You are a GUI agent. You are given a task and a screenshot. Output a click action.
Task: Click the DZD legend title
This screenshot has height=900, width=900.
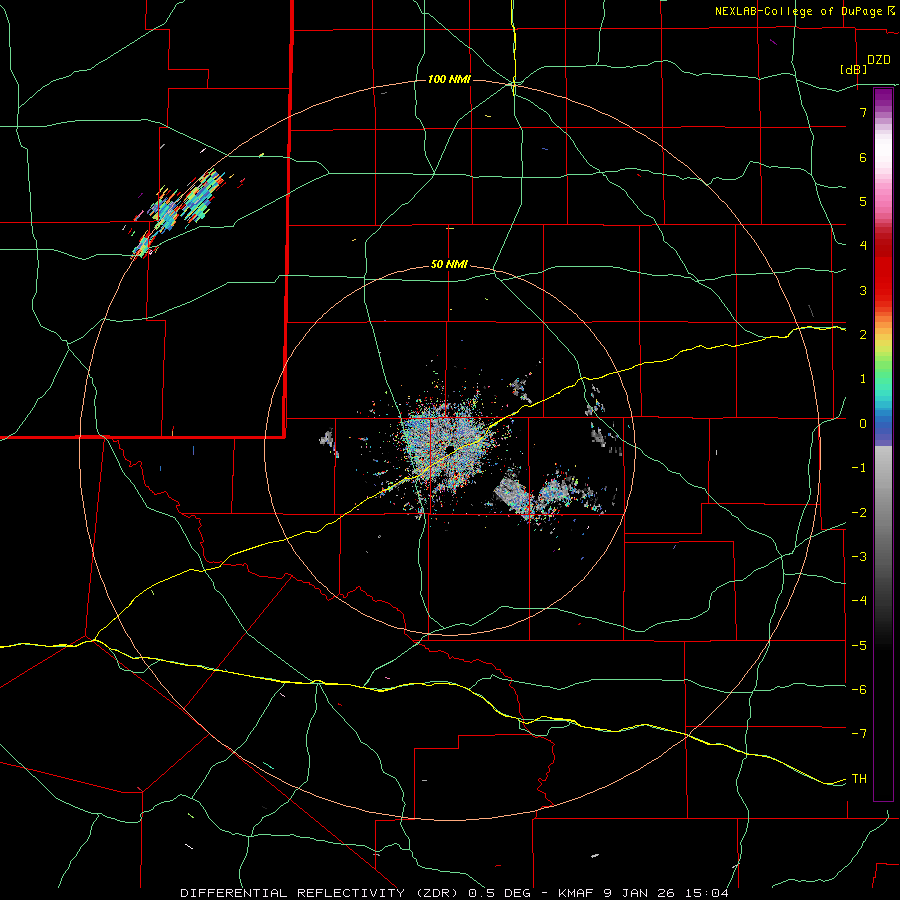click(879, 60)
